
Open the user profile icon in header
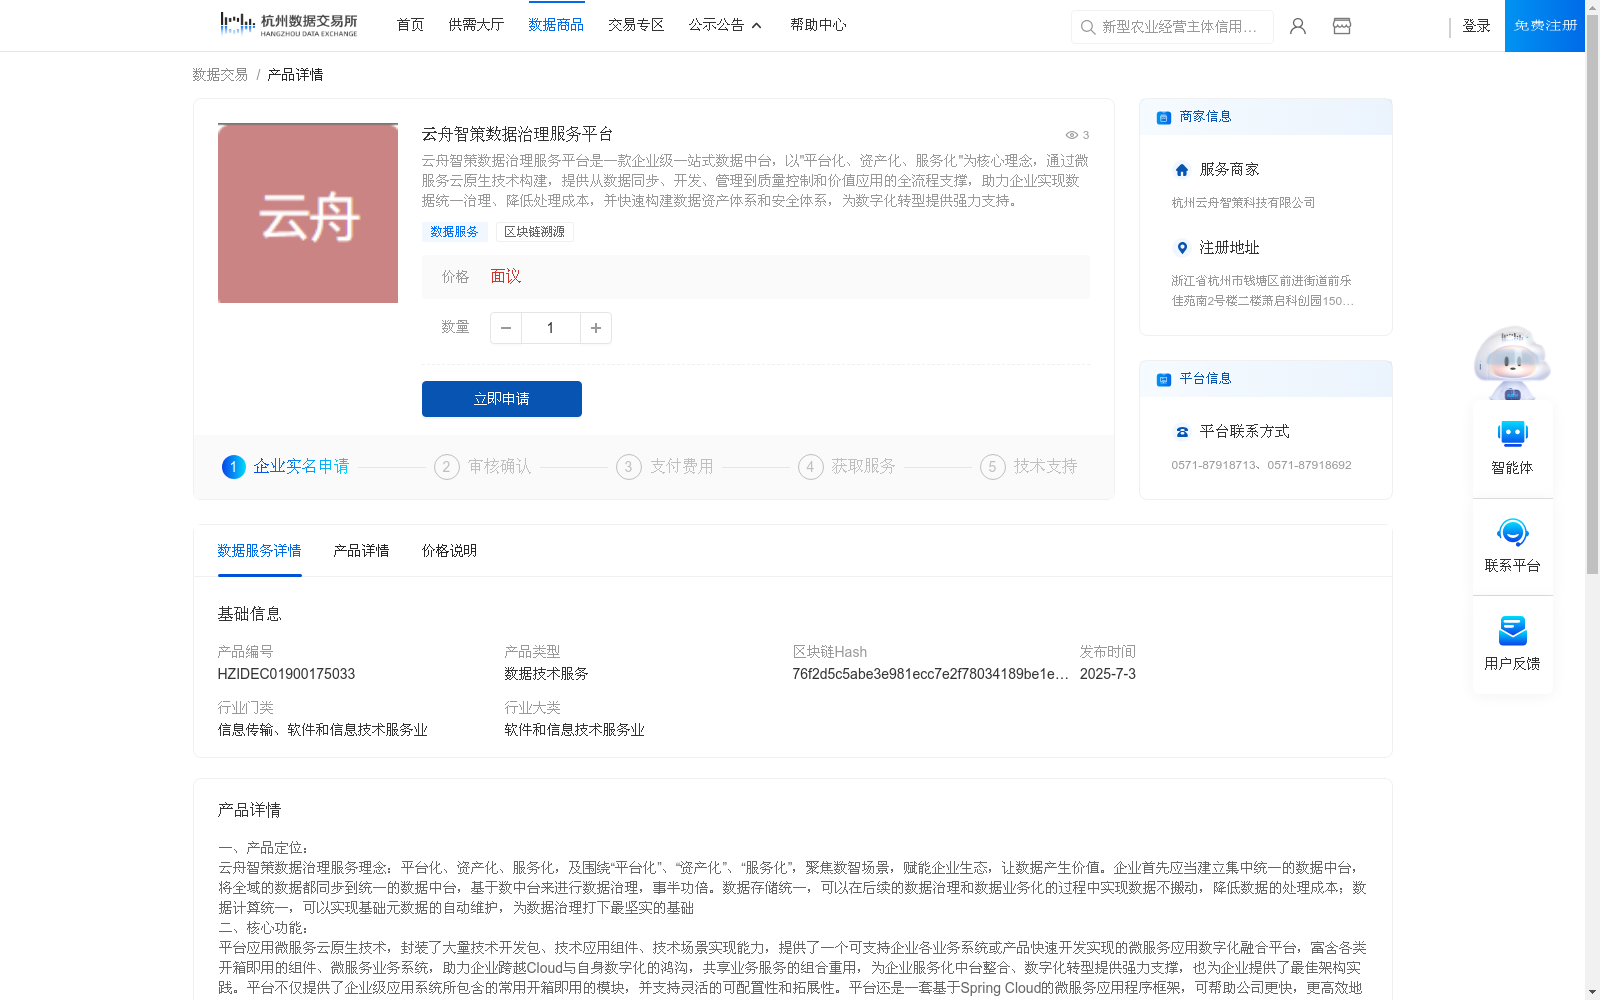1298,26
